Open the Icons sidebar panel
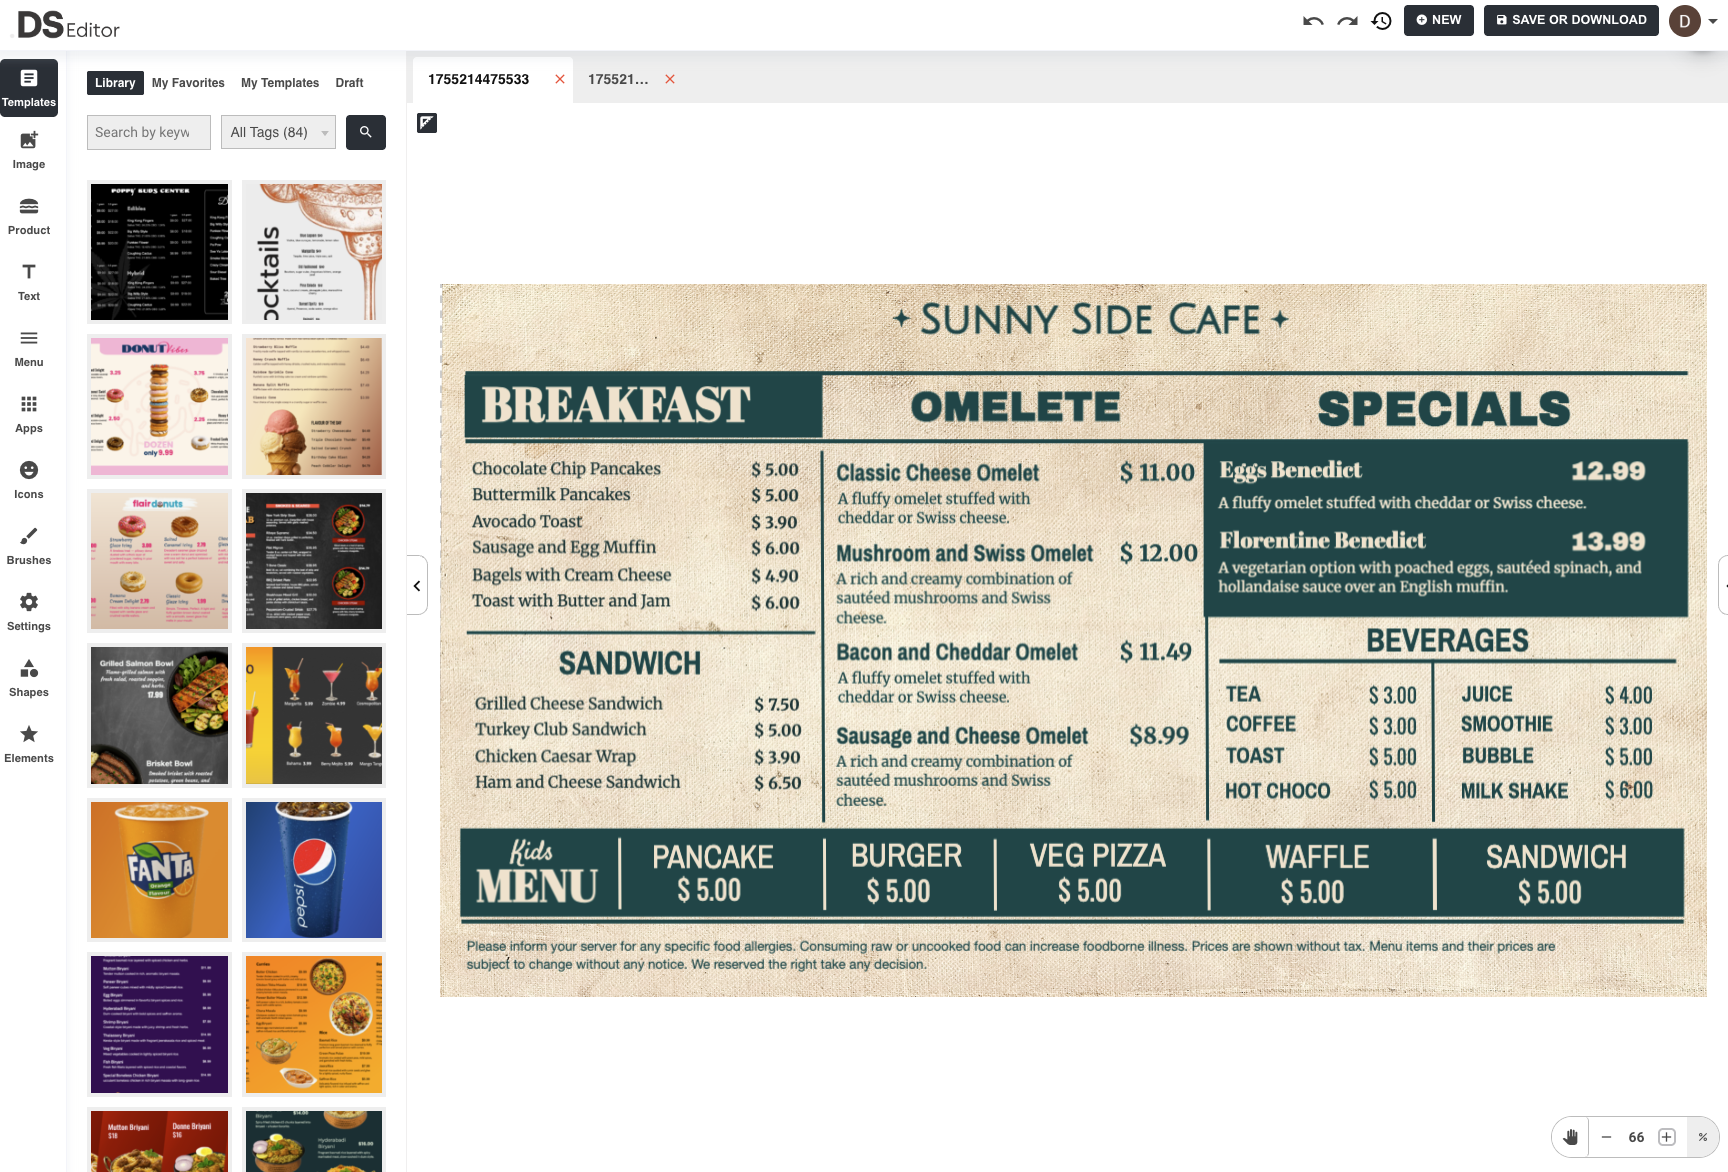 [x=29, y=481]
